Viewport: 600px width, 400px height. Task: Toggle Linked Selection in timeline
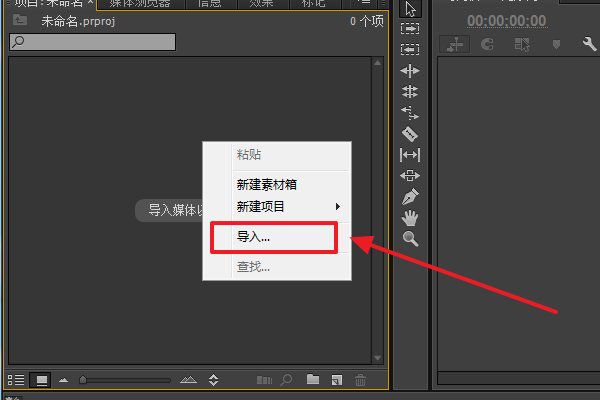point(522,44)
